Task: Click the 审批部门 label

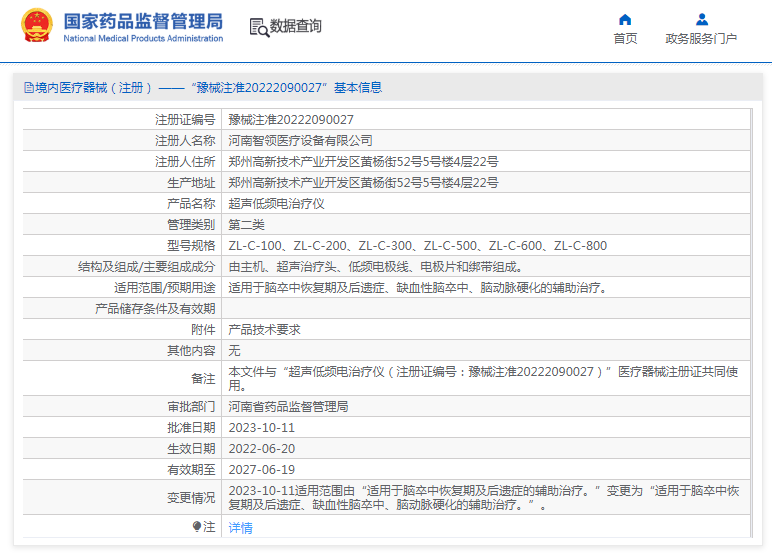Action: pos(191,407)
